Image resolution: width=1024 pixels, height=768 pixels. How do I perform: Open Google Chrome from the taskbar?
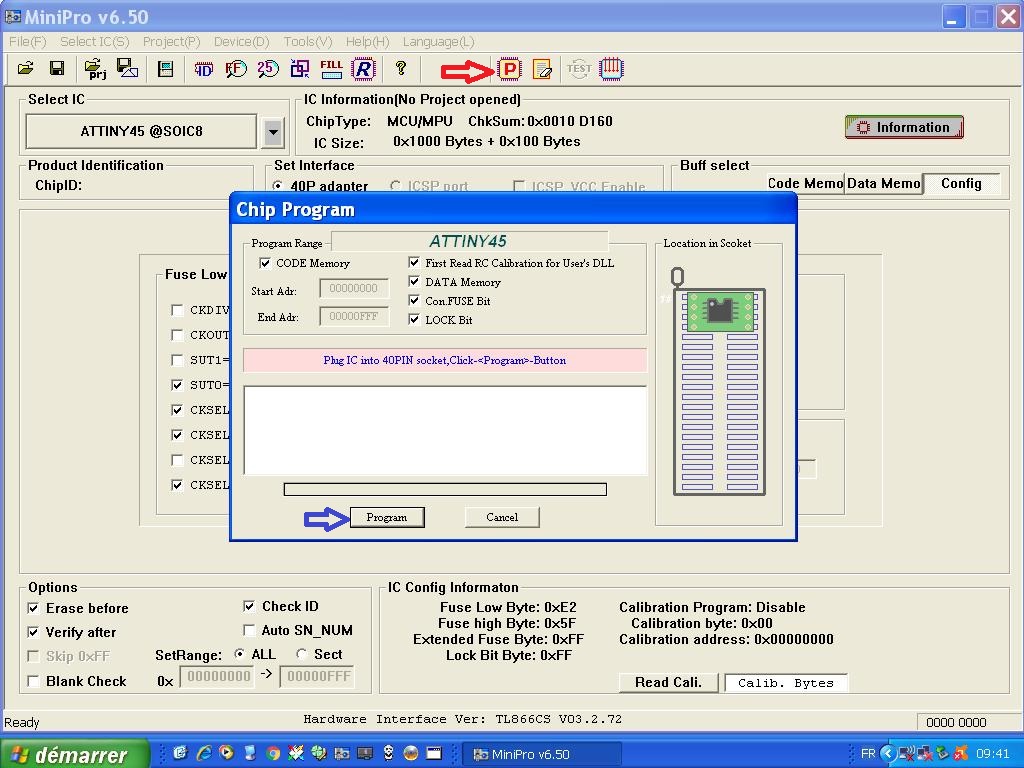pos(274,754)
